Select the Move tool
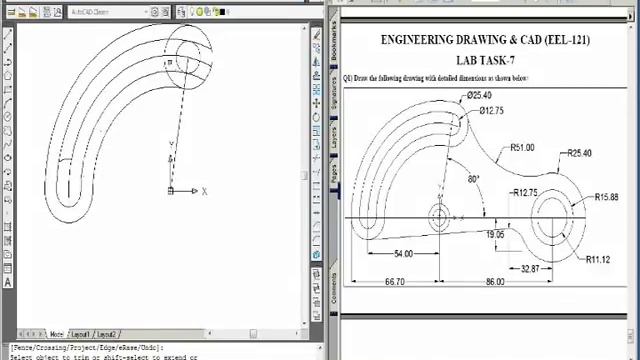 pyautogui.click(x=316, y=104)
